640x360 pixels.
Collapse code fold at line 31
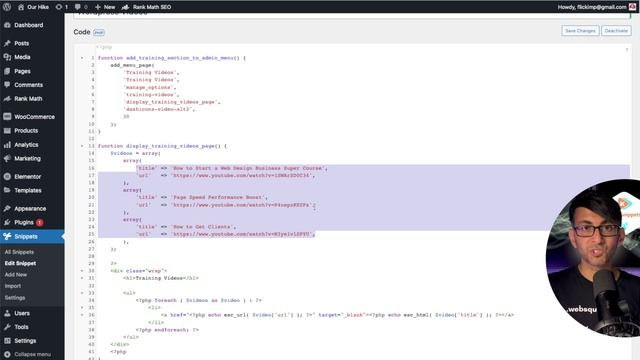[82, 278]
